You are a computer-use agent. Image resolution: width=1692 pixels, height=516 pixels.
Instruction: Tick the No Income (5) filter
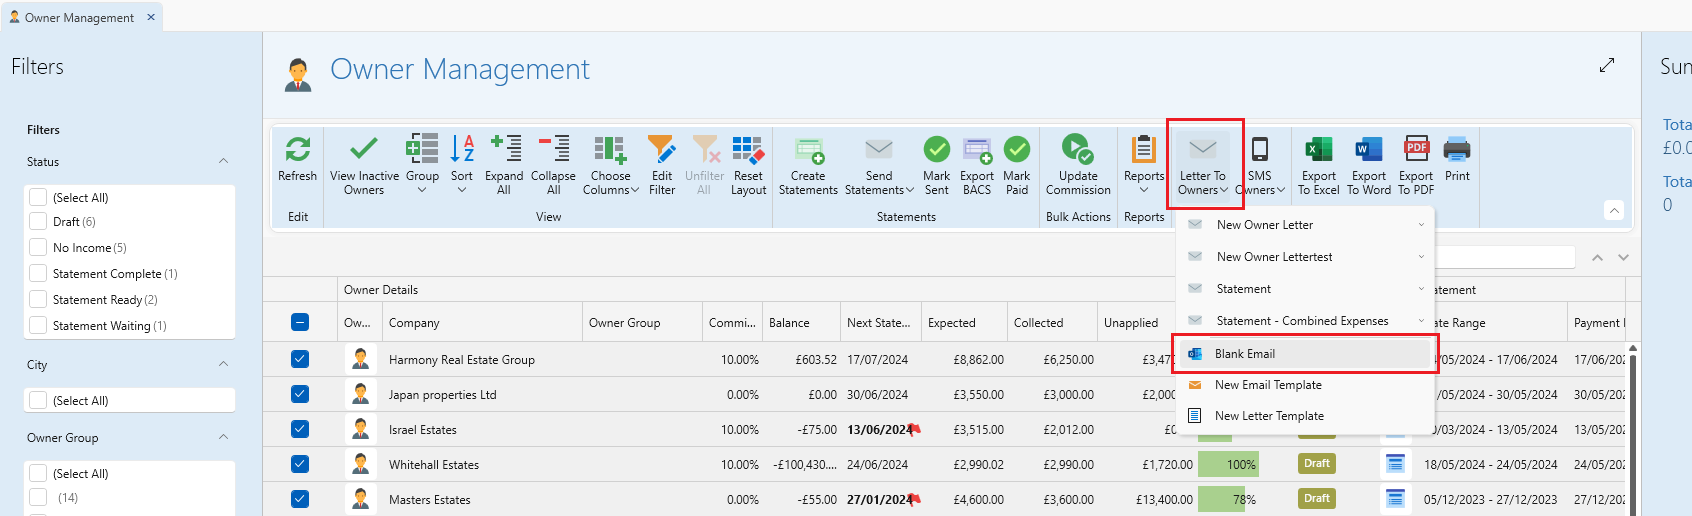click(38, 247)
